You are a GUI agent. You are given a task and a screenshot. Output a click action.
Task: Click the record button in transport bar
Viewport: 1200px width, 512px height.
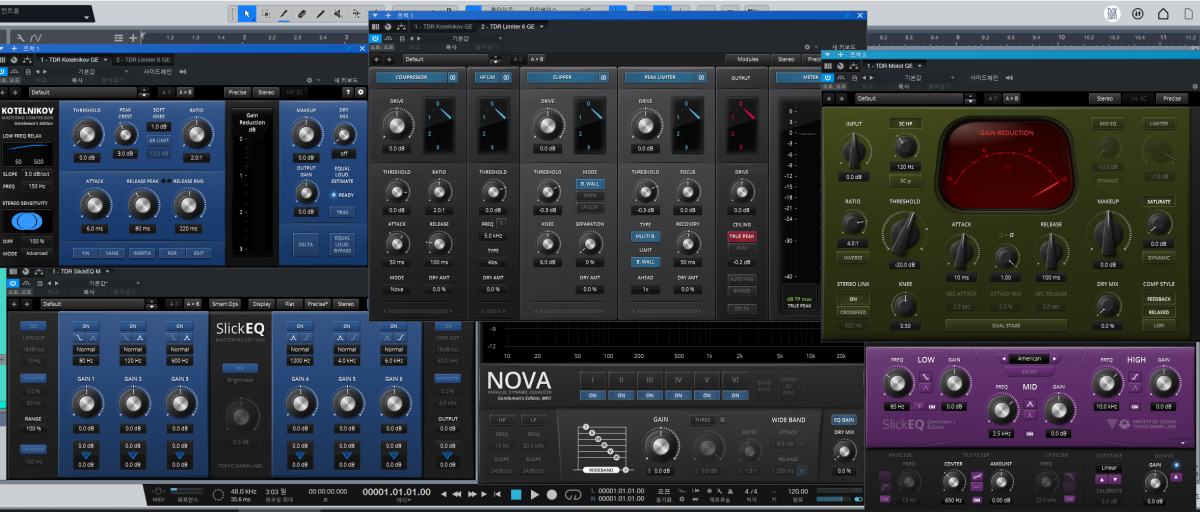(x=552, y=494)
